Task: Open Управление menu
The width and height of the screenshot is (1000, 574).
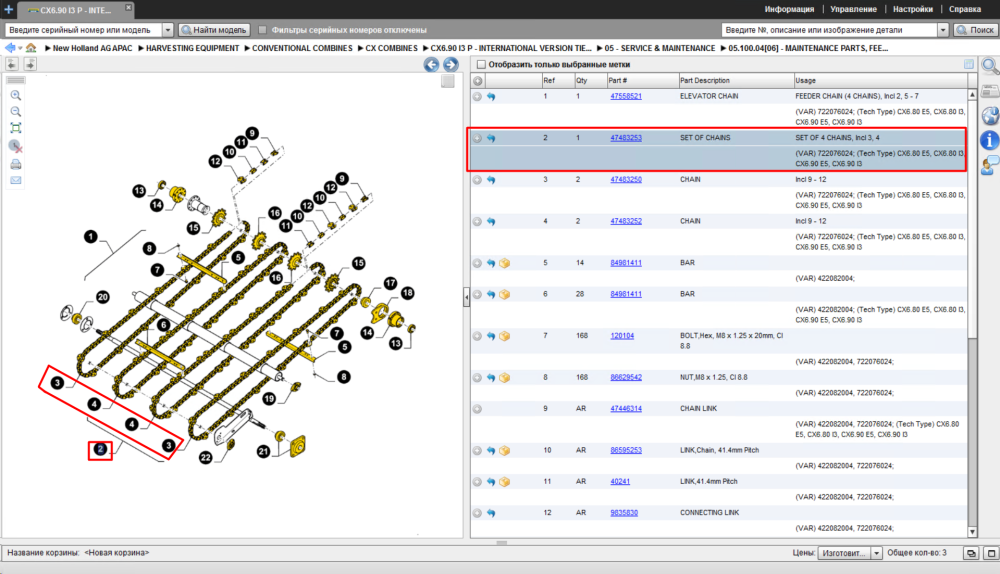Action: 853,9
